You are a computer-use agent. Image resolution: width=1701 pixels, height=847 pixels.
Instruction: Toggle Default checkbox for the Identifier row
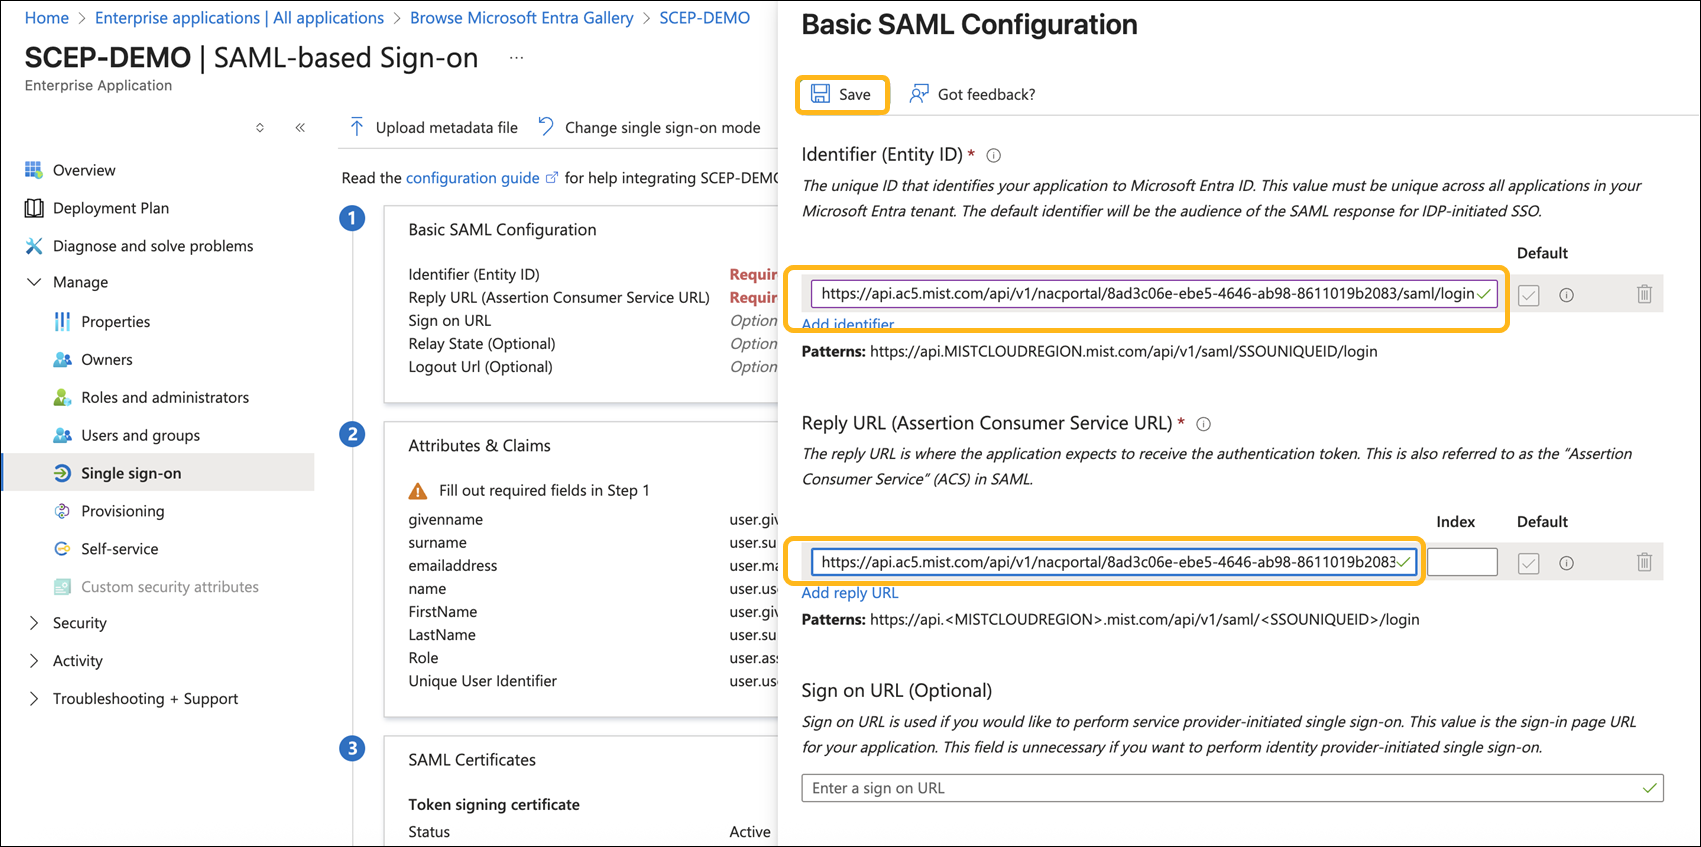[1528, 295]
